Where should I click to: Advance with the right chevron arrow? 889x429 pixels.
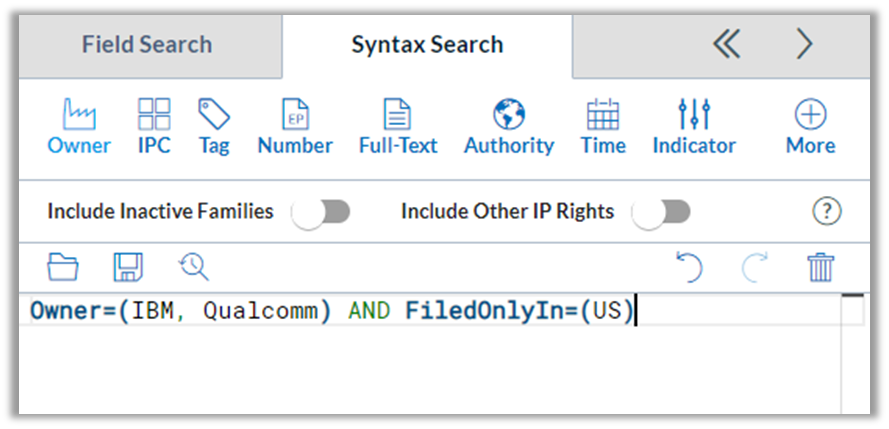805,44
